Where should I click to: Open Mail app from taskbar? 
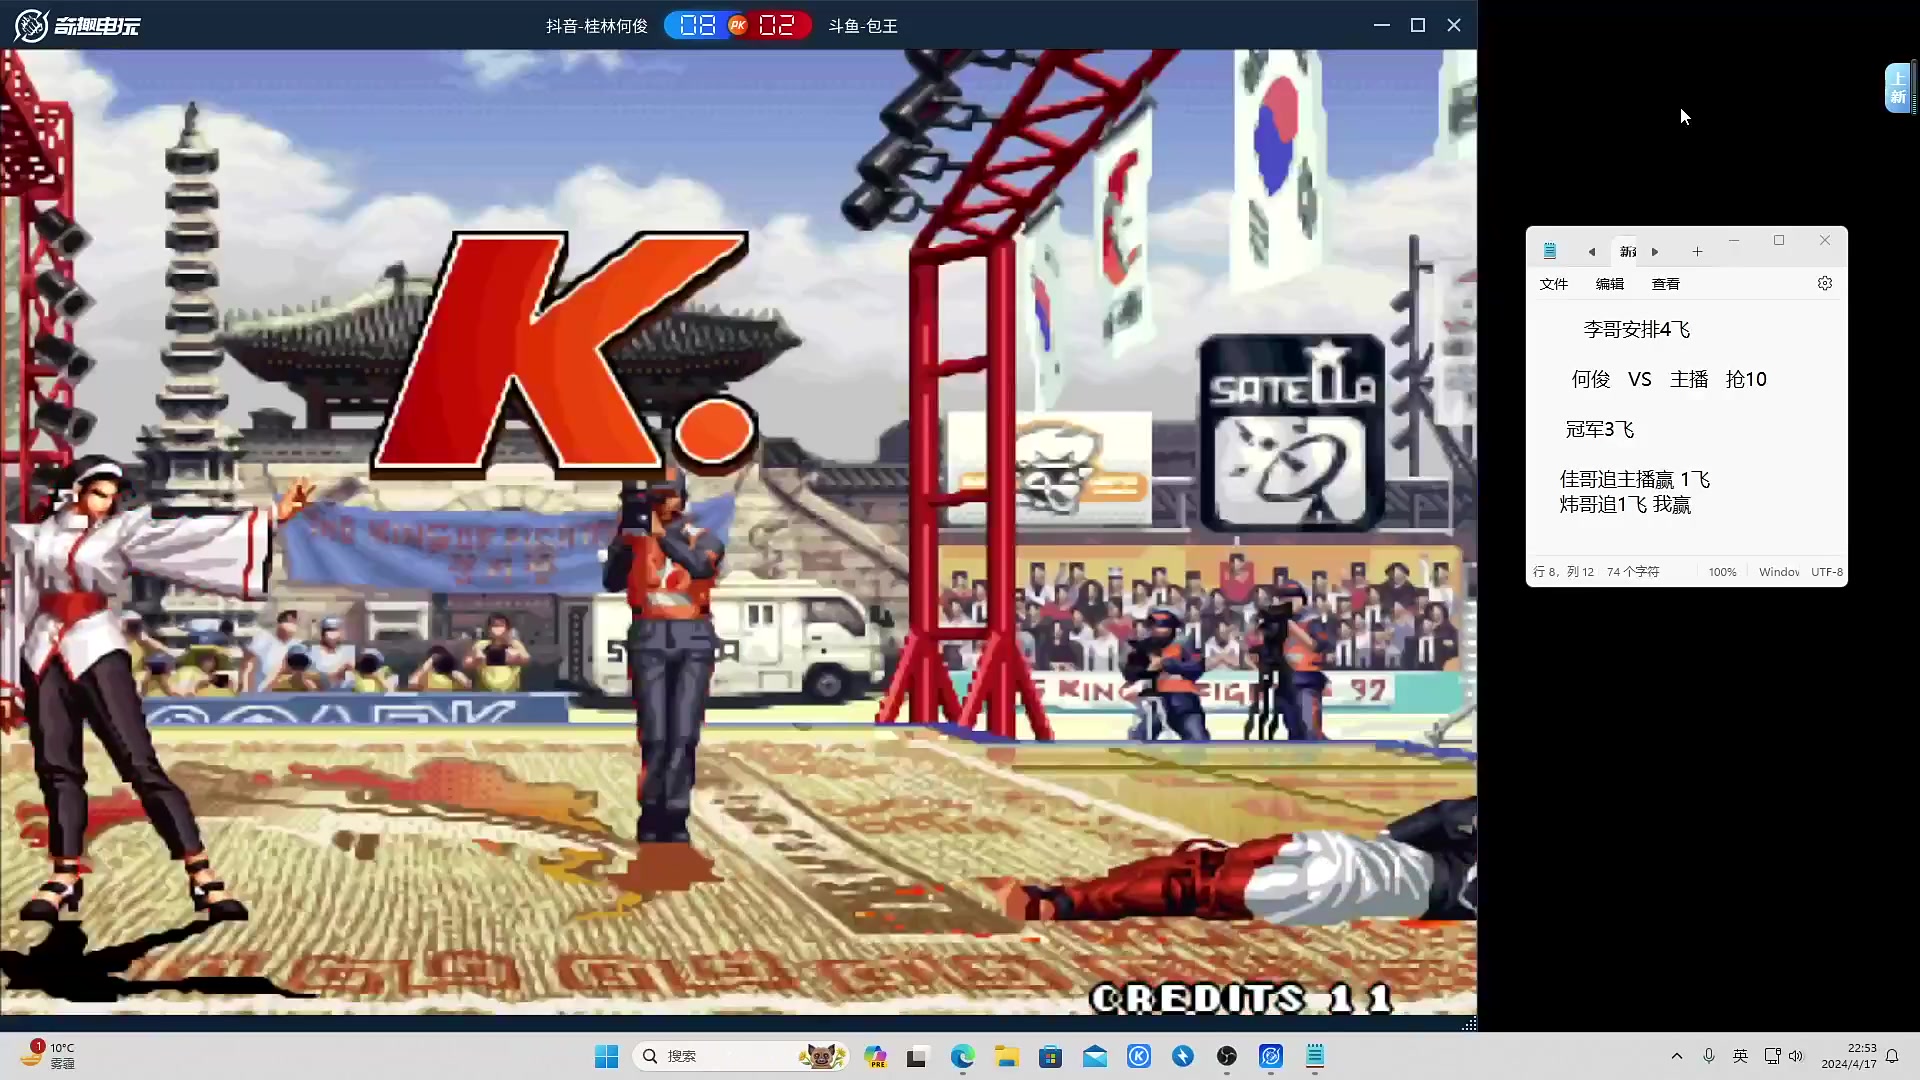click(1094, 1056)
